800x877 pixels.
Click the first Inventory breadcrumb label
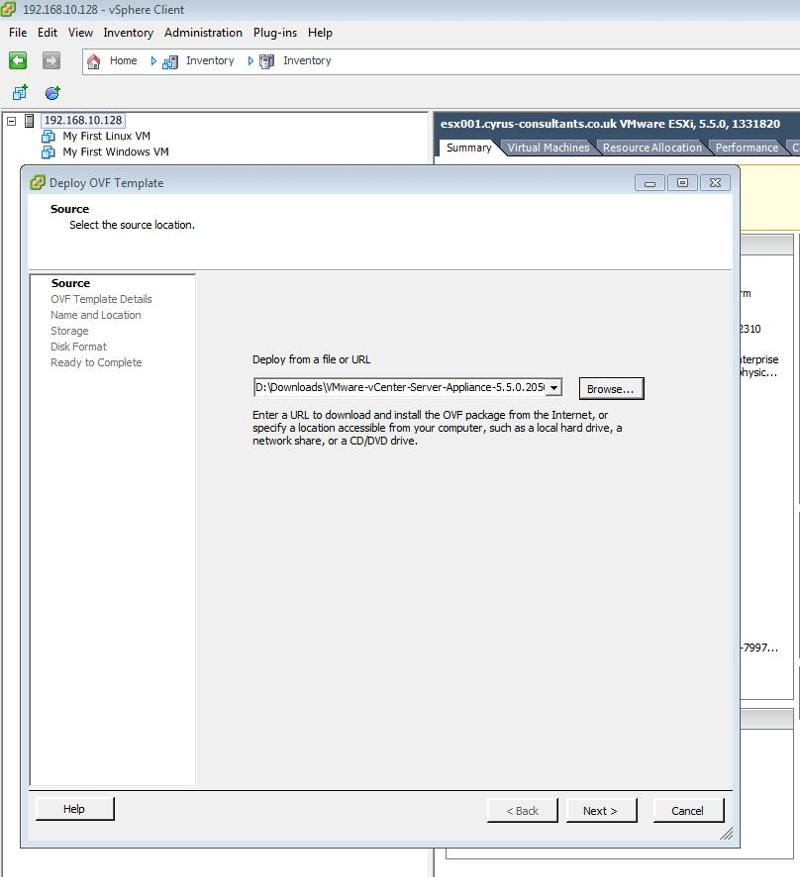210,60
